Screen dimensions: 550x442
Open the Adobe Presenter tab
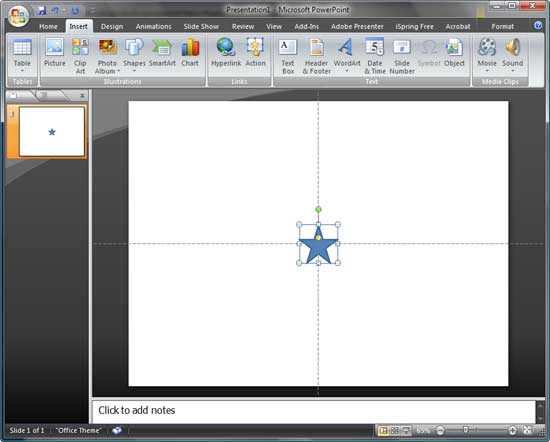pos(357,27)
